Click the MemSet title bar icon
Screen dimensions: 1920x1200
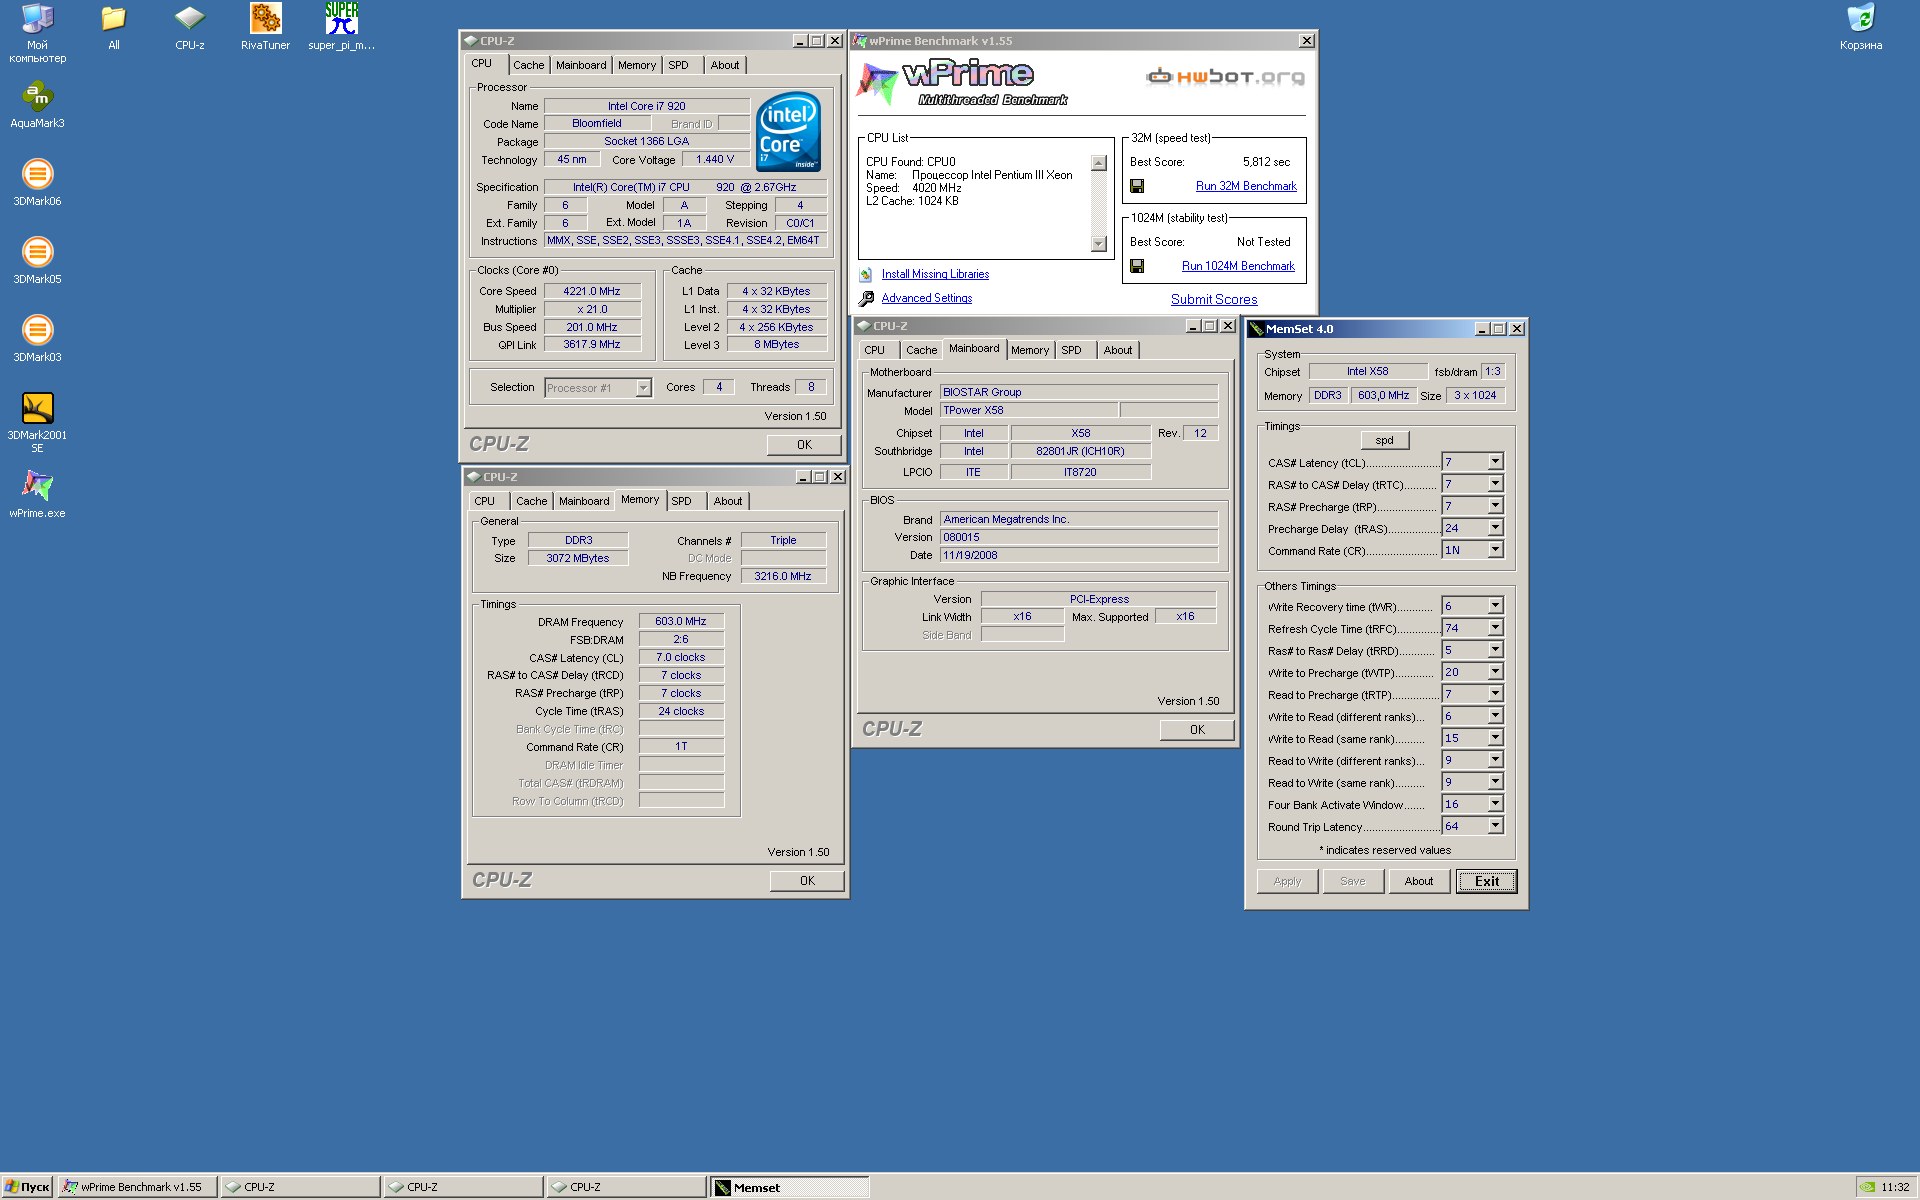pos(1256,329)
